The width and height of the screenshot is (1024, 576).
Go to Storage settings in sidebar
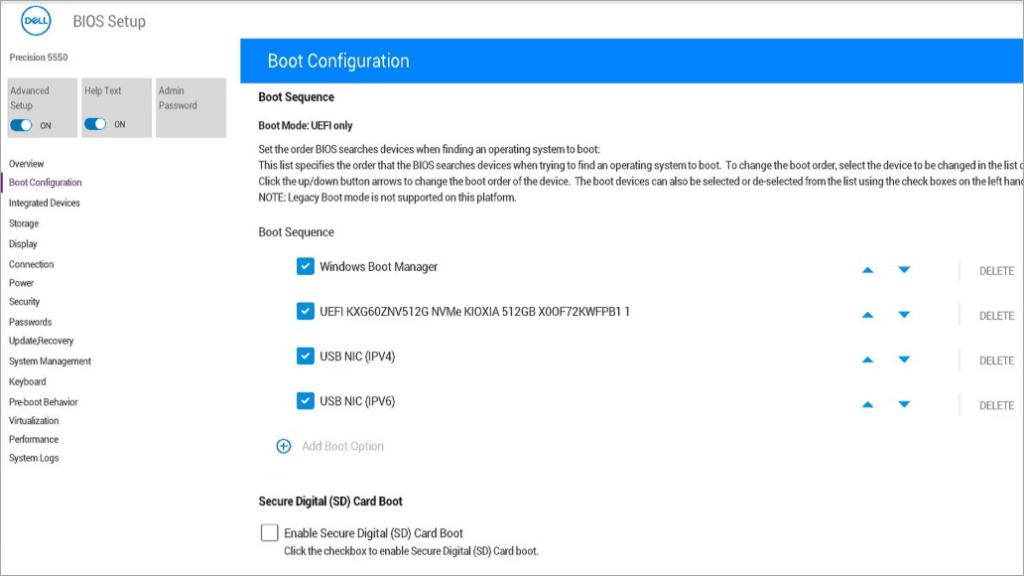point(24,224)
